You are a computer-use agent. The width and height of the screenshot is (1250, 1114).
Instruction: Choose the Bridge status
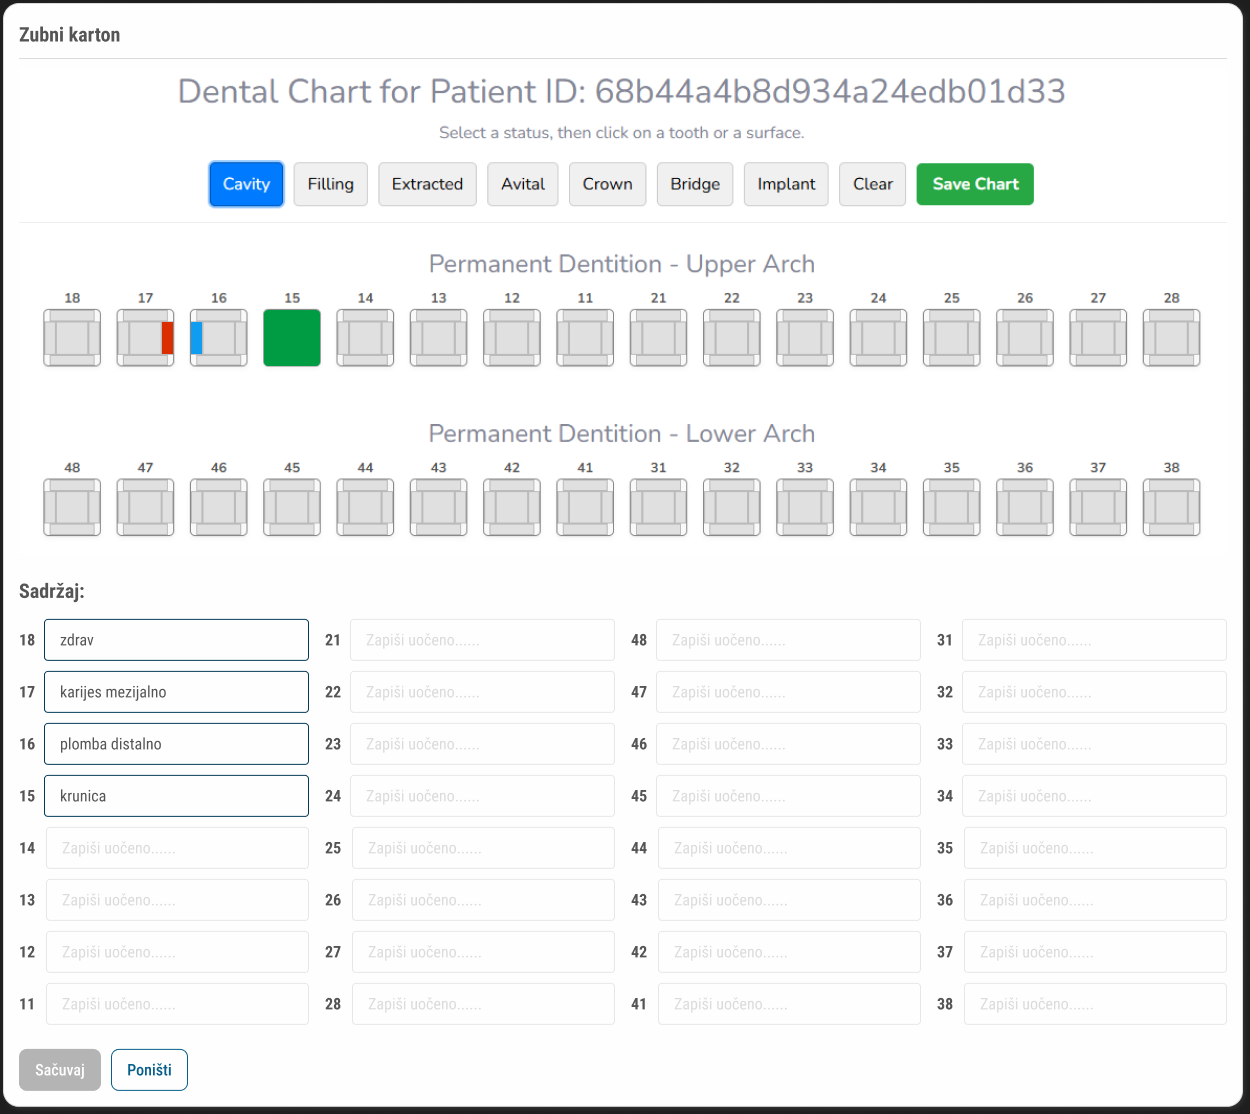[695, 184]
